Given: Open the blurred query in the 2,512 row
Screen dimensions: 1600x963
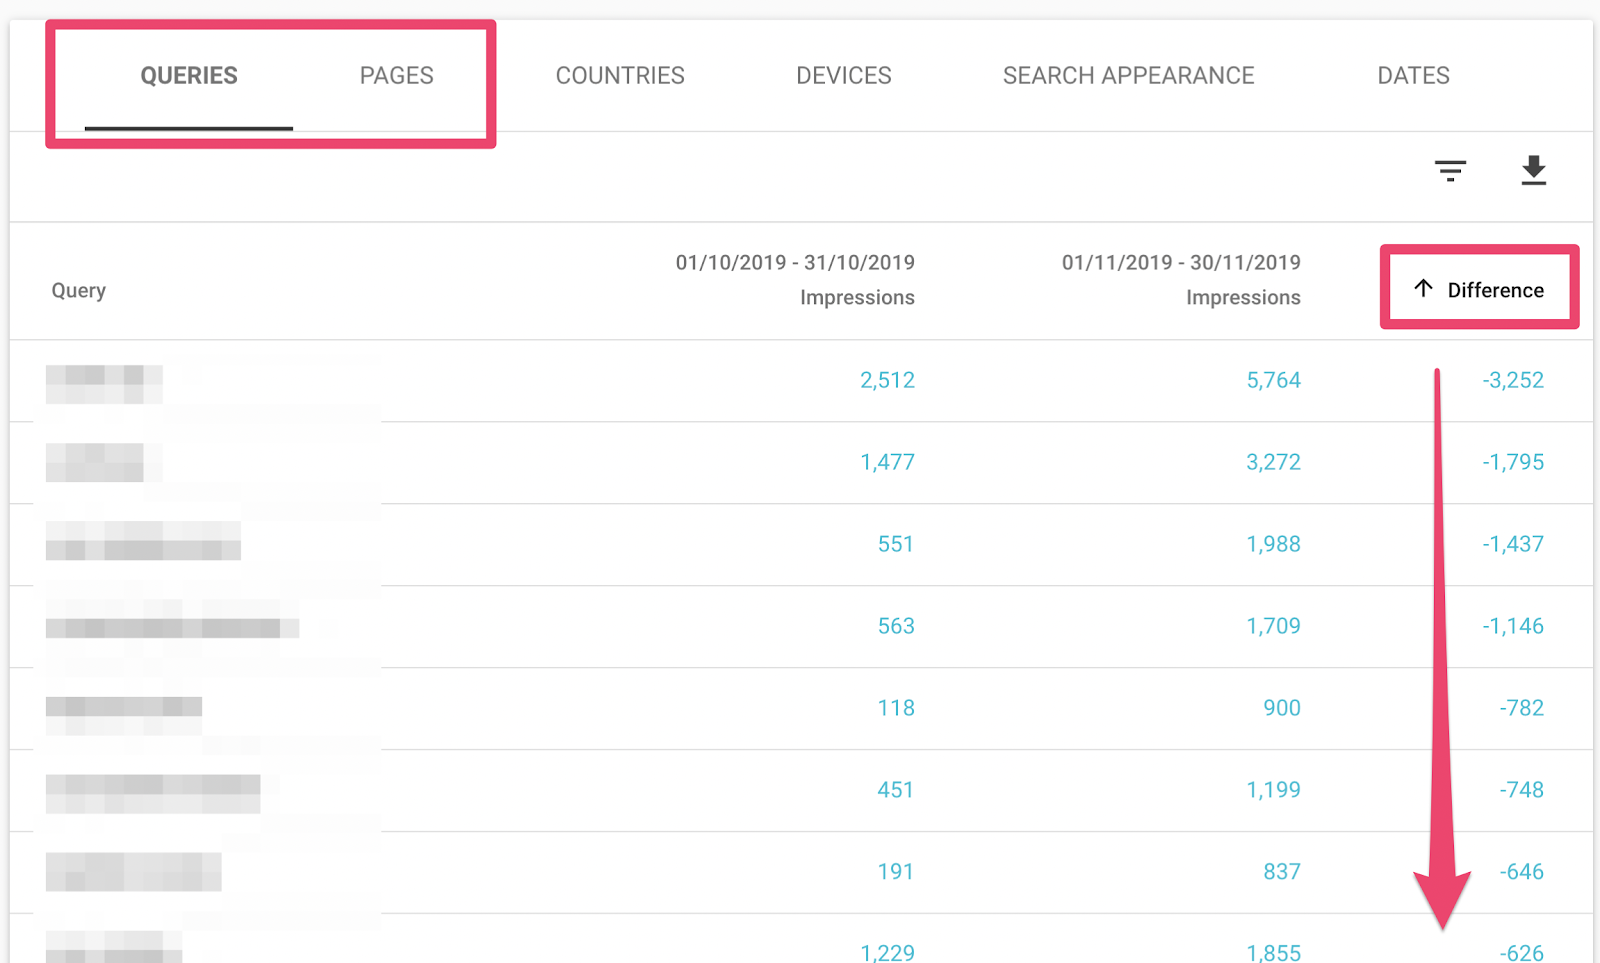Looking at the screenshot, I should coord(104,384).
